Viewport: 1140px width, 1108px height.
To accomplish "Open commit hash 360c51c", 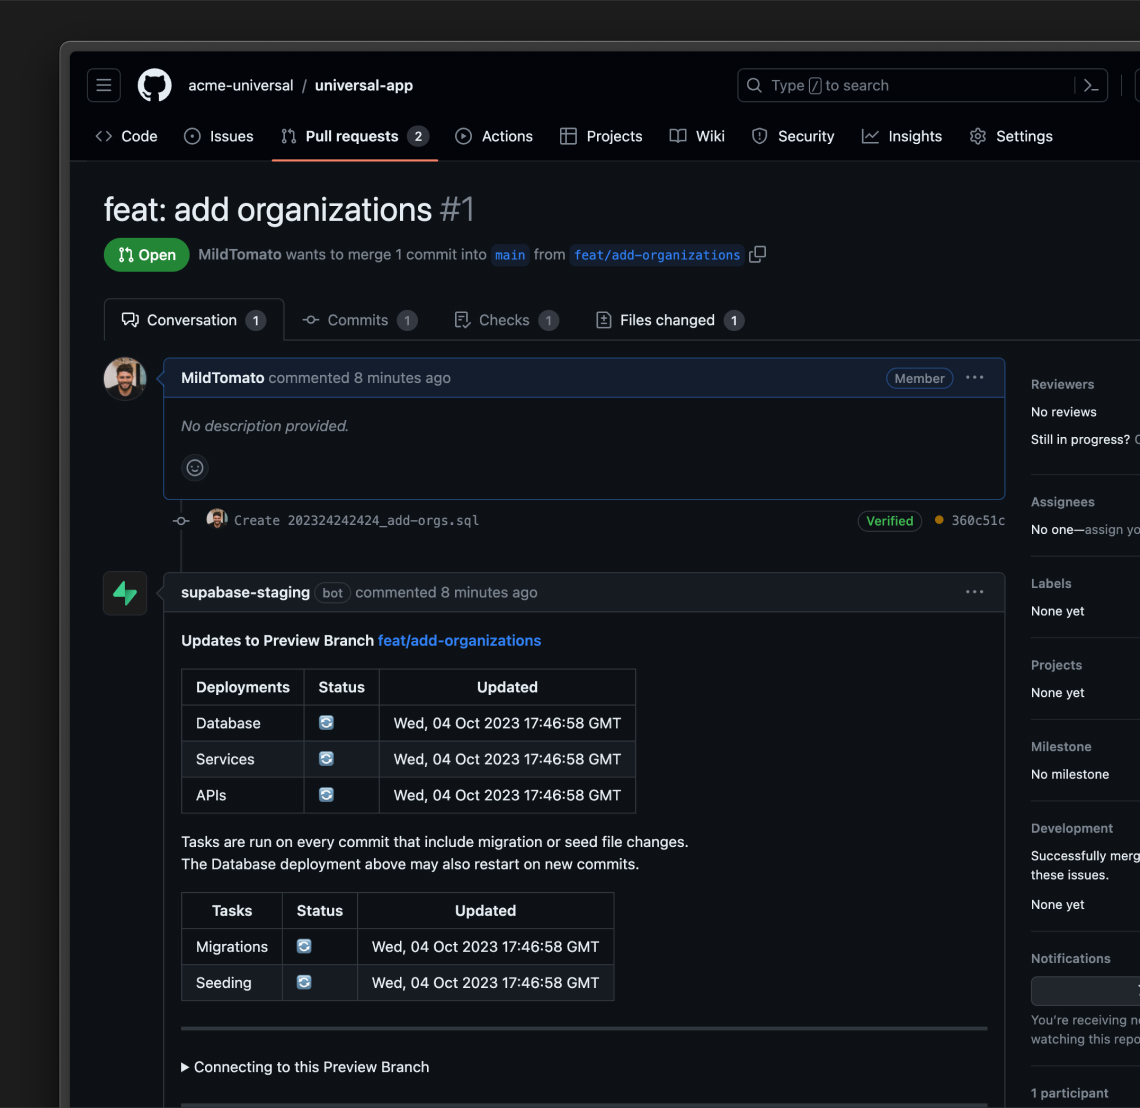I will point(978,520).
